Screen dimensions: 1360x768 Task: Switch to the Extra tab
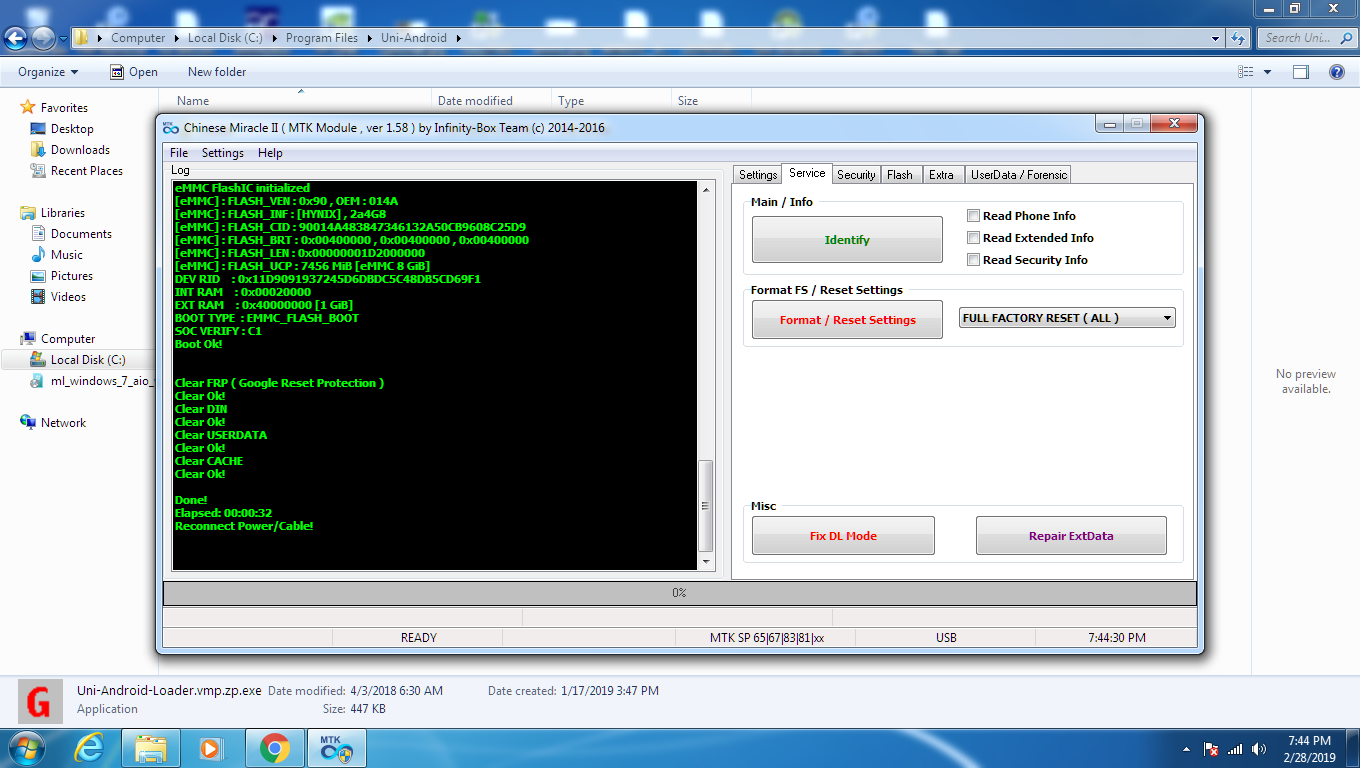click(x=941, y=175)
